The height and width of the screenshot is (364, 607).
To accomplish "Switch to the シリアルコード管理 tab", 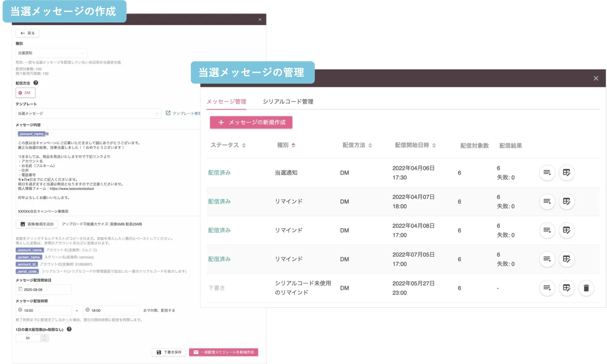I will [x=288, y=101].
